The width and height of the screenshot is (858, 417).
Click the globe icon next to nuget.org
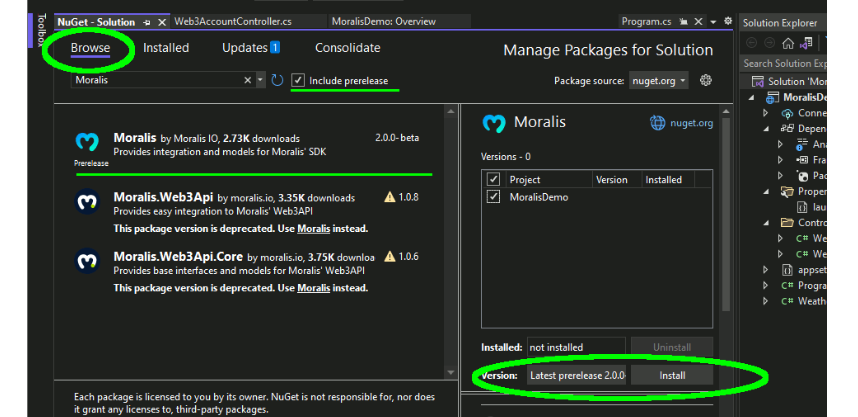[x=658, y=123]
